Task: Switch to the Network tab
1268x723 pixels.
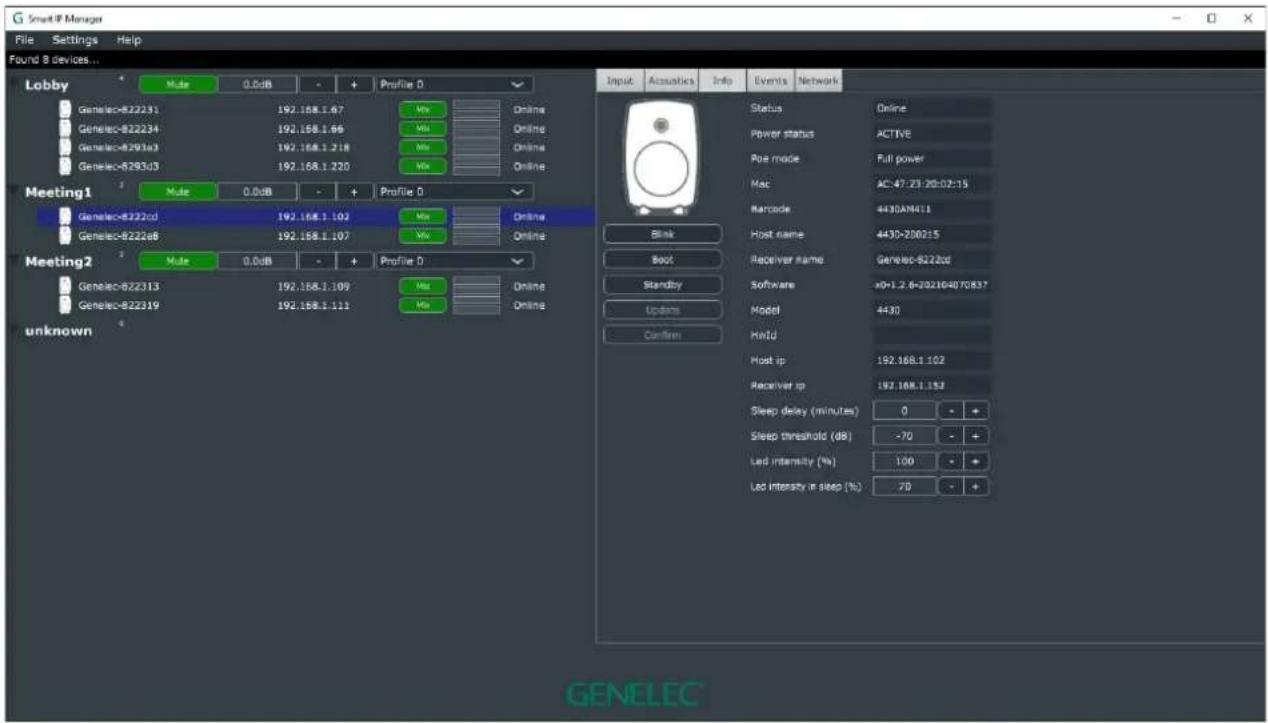Action: coord(818,80)
